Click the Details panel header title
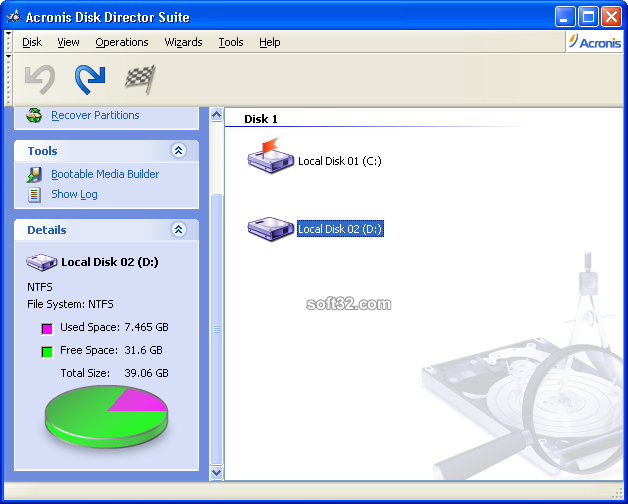 (47, 230)
